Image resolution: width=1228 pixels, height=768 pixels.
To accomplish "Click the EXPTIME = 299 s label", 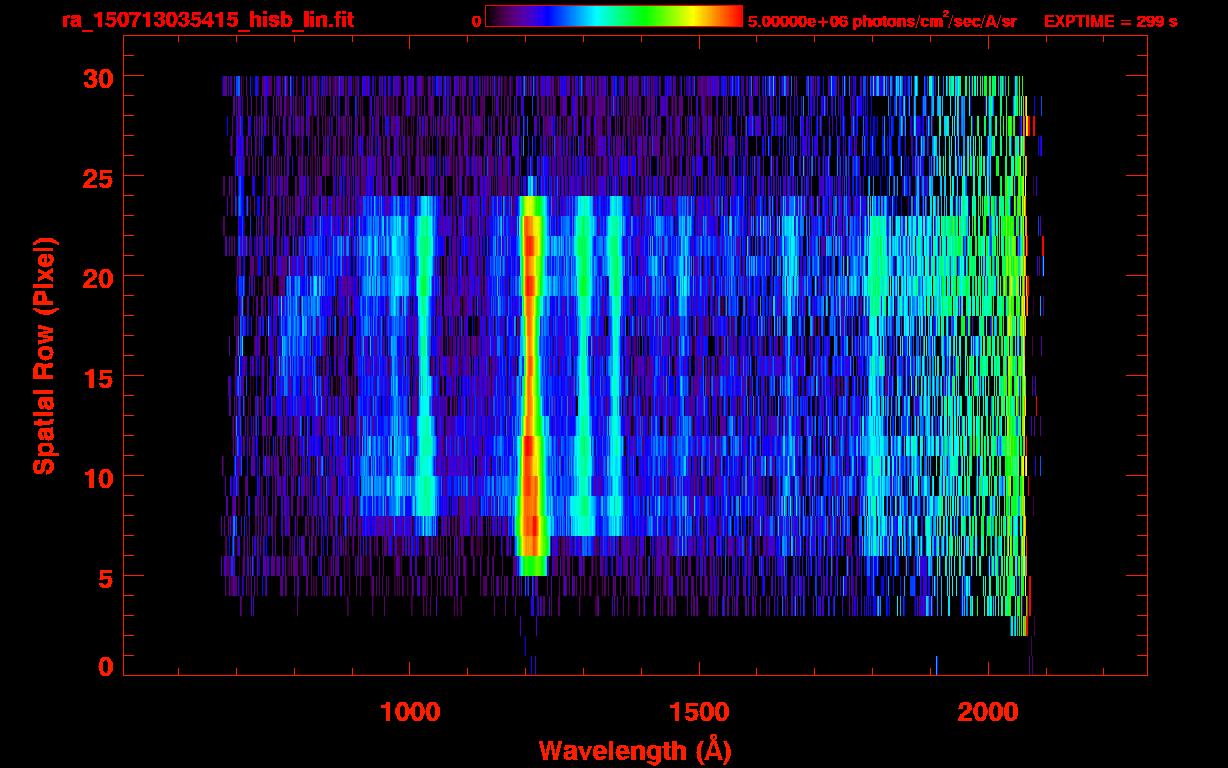I will tap(1110, 21).
